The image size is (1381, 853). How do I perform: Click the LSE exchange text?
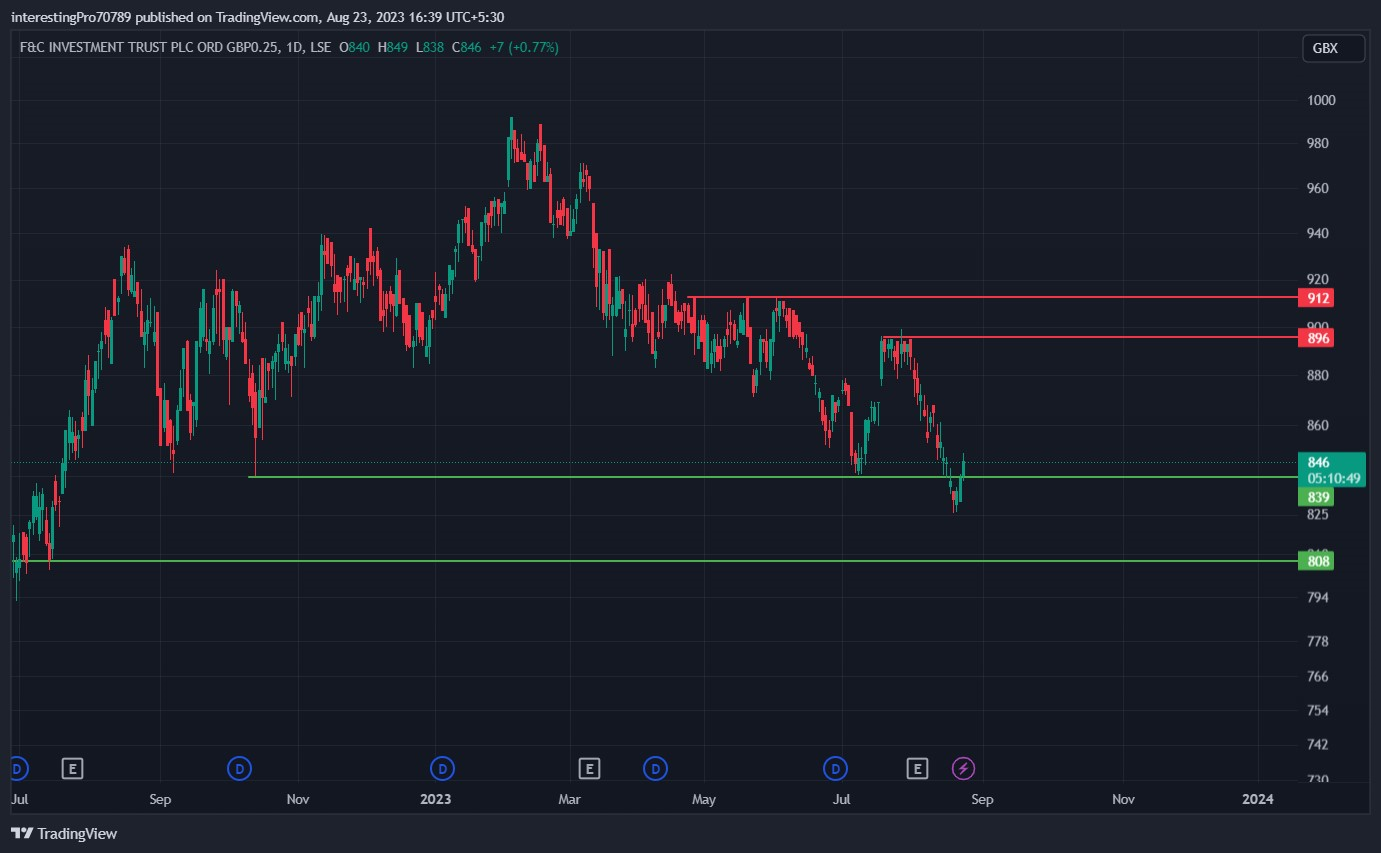coord(321,47)
